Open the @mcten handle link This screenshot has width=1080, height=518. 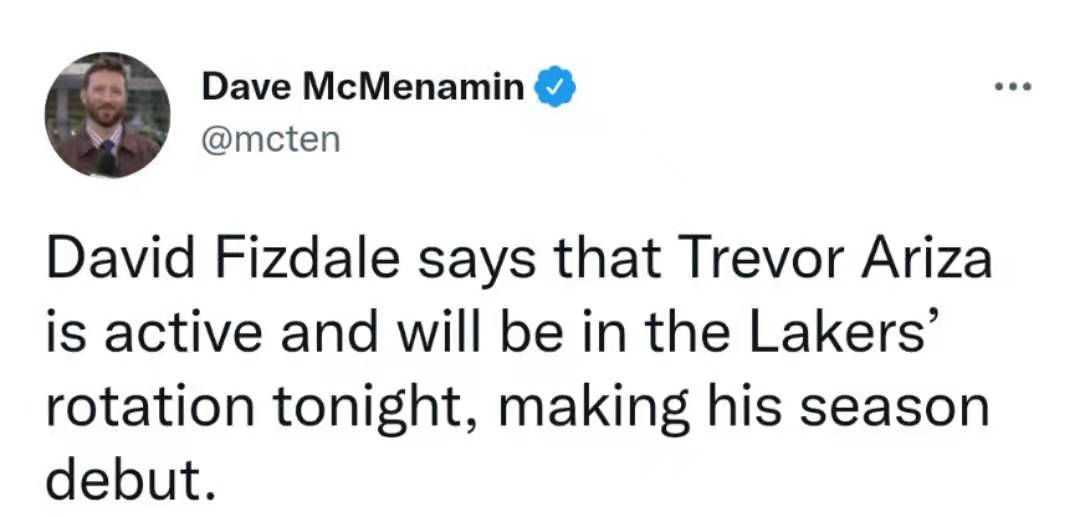click(x=271, y=140)
